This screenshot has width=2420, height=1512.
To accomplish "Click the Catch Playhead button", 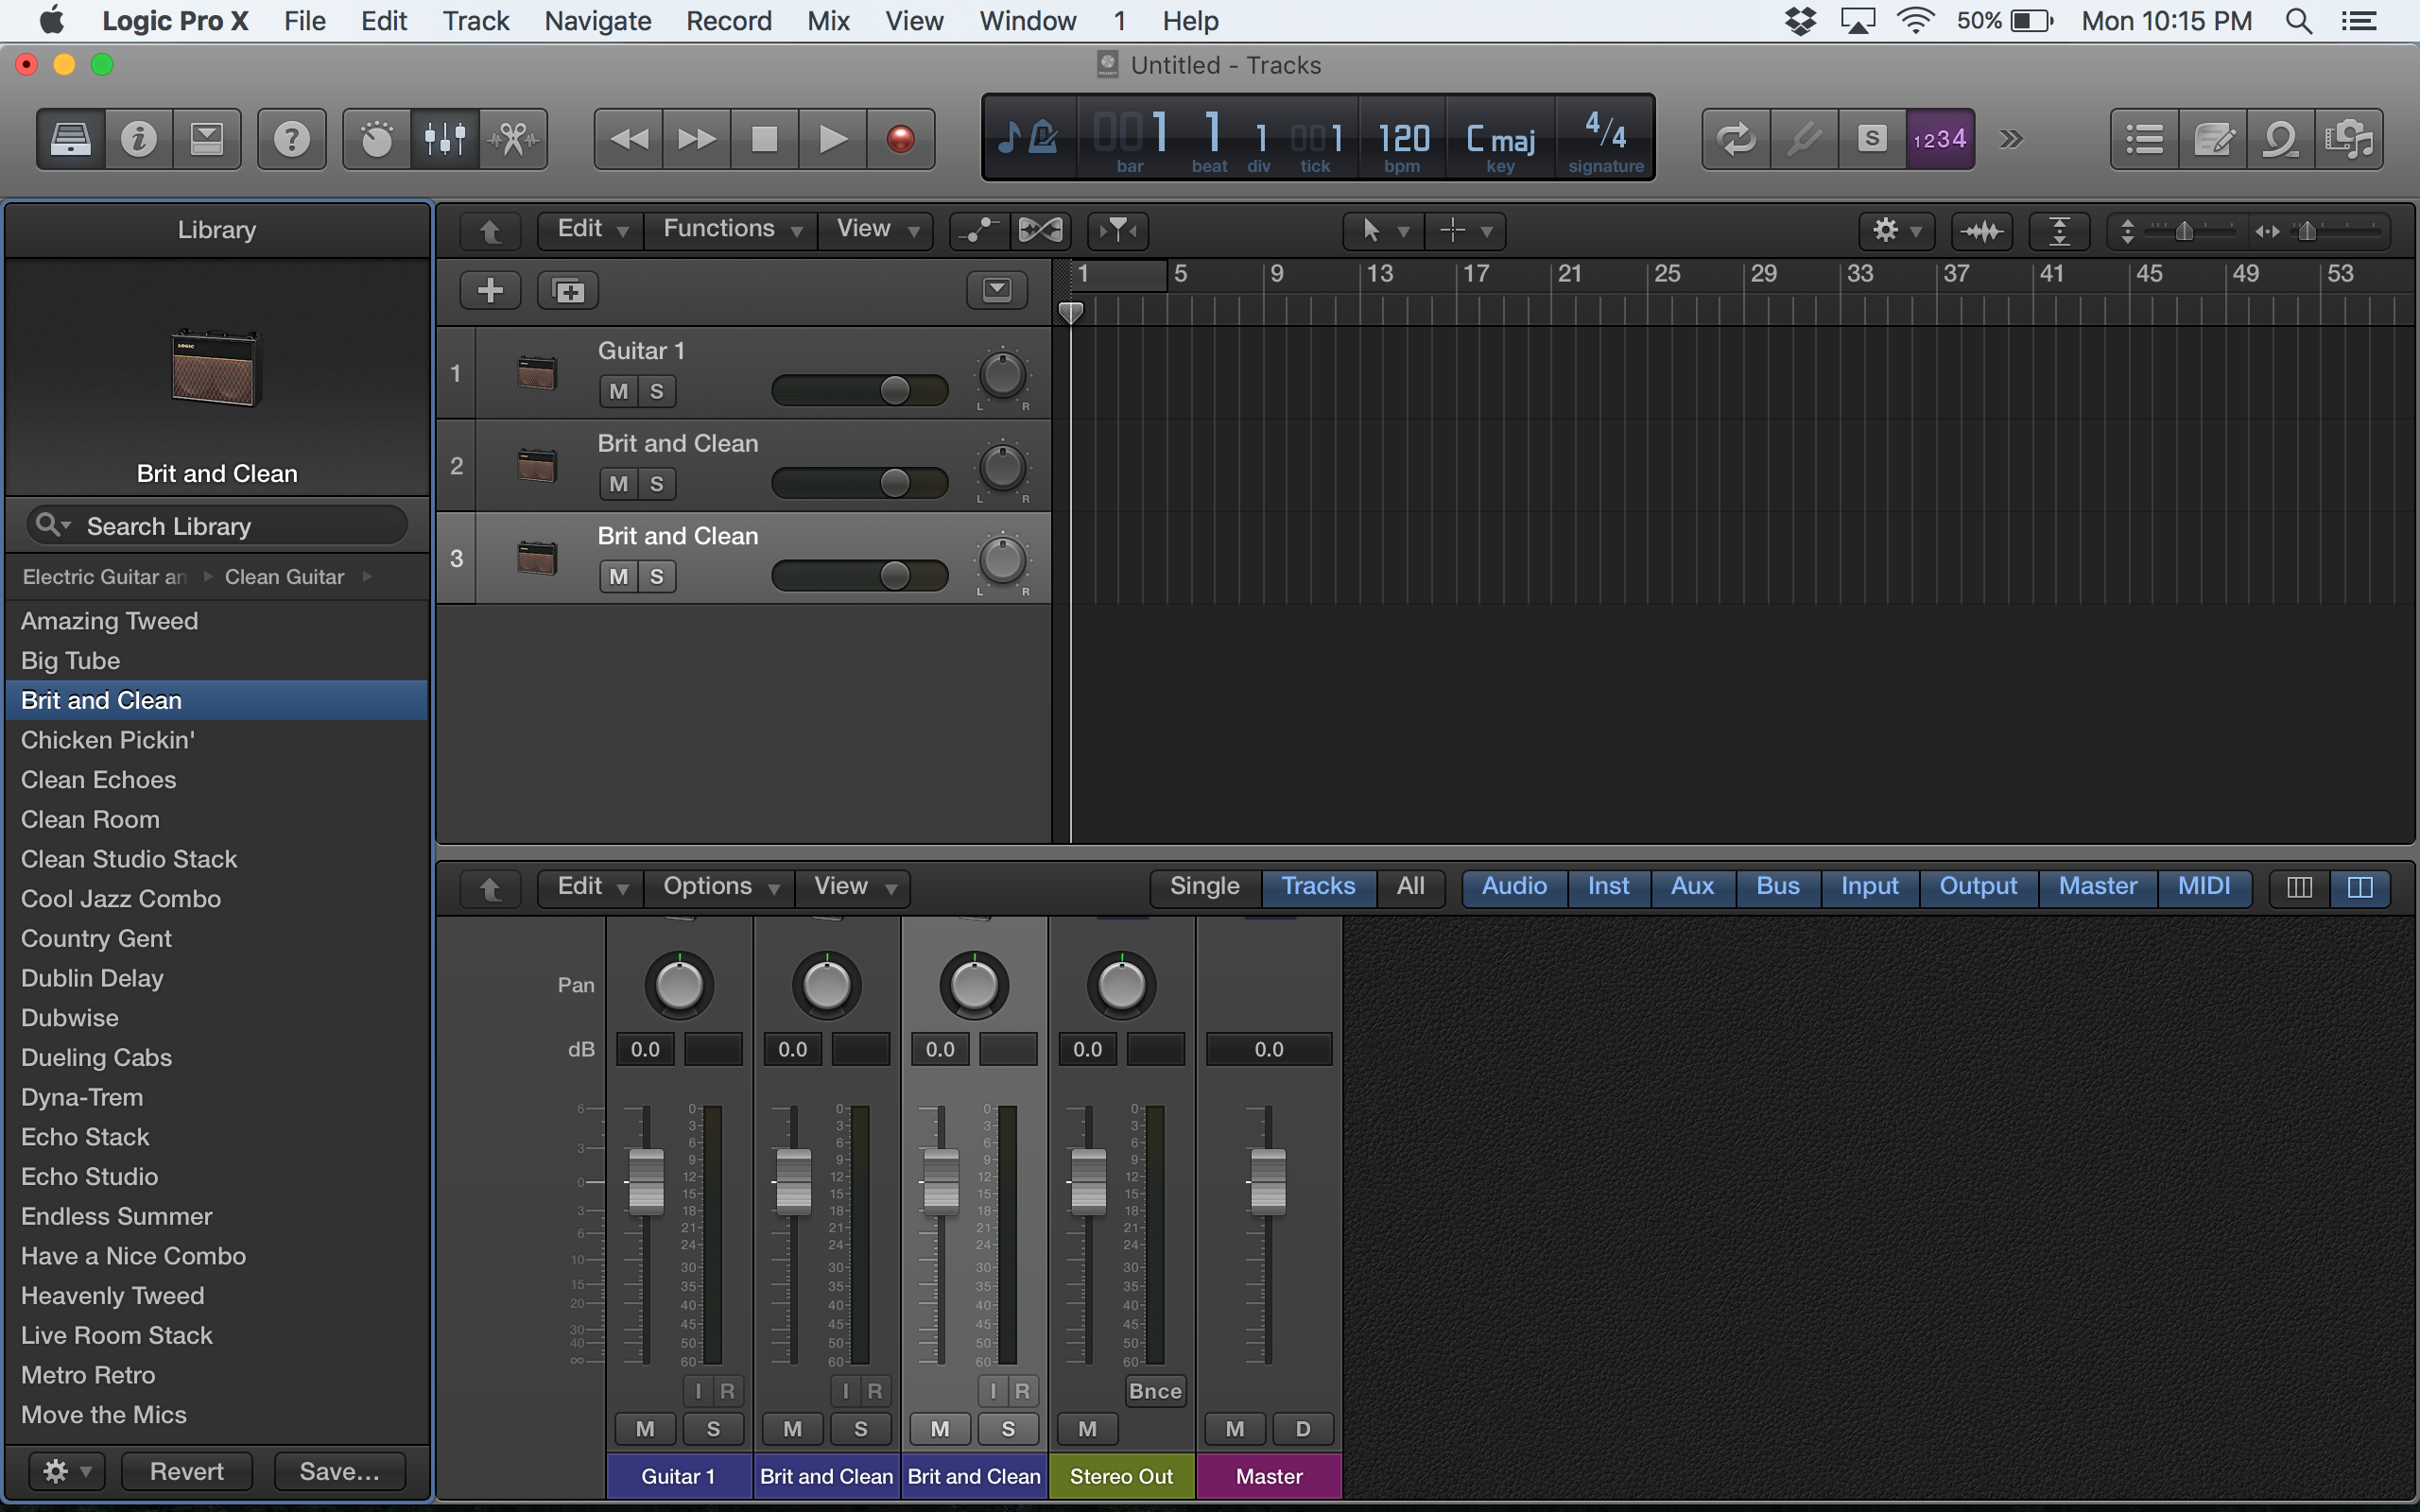I will pyautogui.click(x=1118, y=231).
